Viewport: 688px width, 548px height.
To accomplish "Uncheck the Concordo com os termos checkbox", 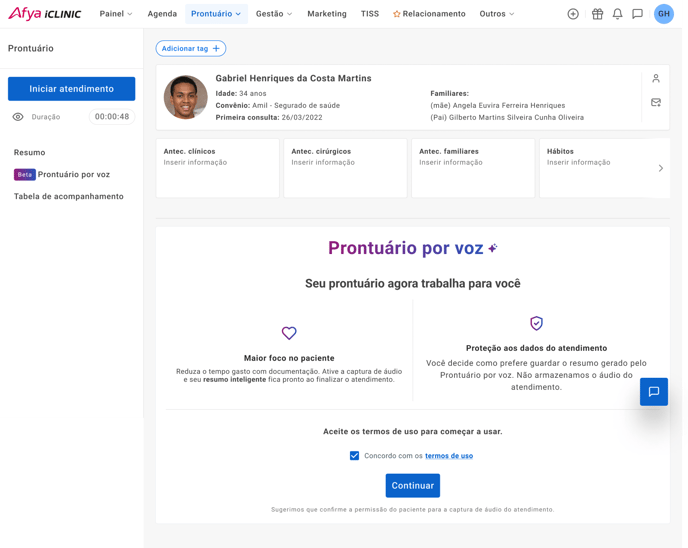I will (x=354, y=455).
